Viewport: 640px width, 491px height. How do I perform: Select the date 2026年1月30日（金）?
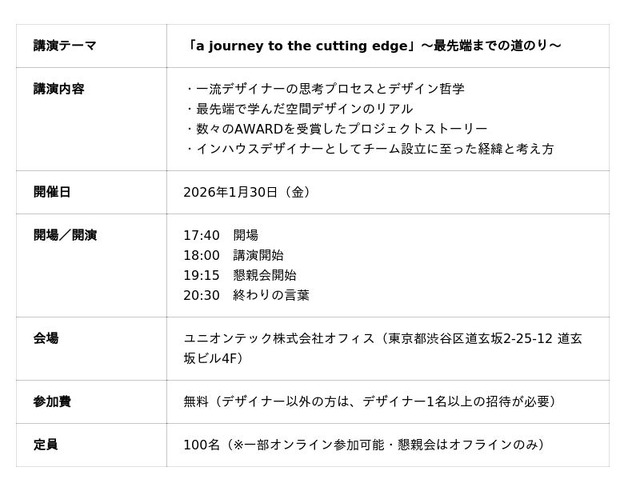pyautogui.click(x=248, y=192)
